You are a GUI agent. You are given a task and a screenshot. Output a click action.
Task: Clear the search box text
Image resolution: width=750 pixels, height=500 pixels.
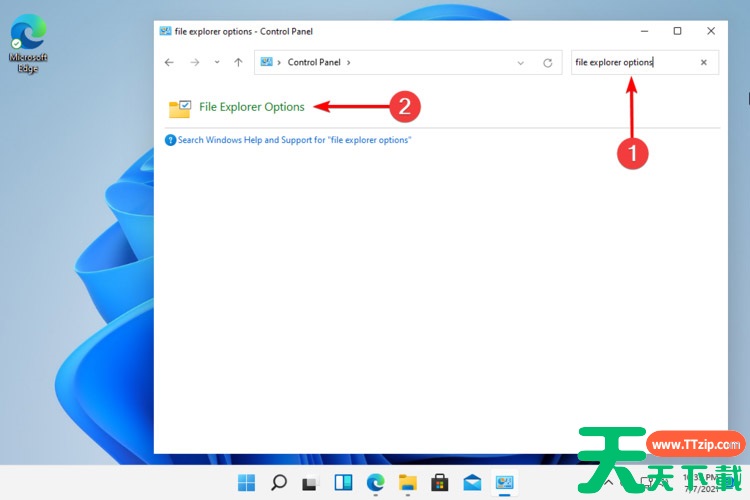704,62
